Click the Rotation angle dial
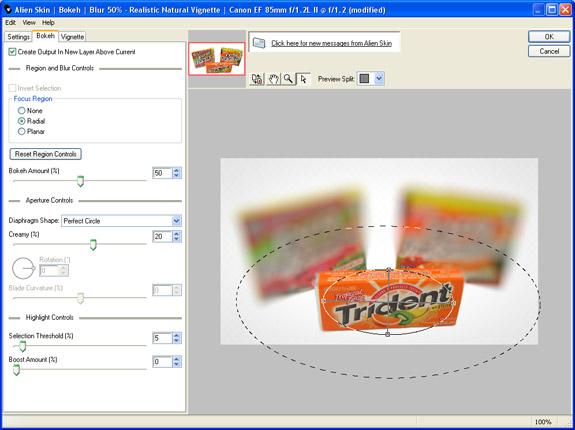Screen dimensions: 575x430 pos(23,268)
